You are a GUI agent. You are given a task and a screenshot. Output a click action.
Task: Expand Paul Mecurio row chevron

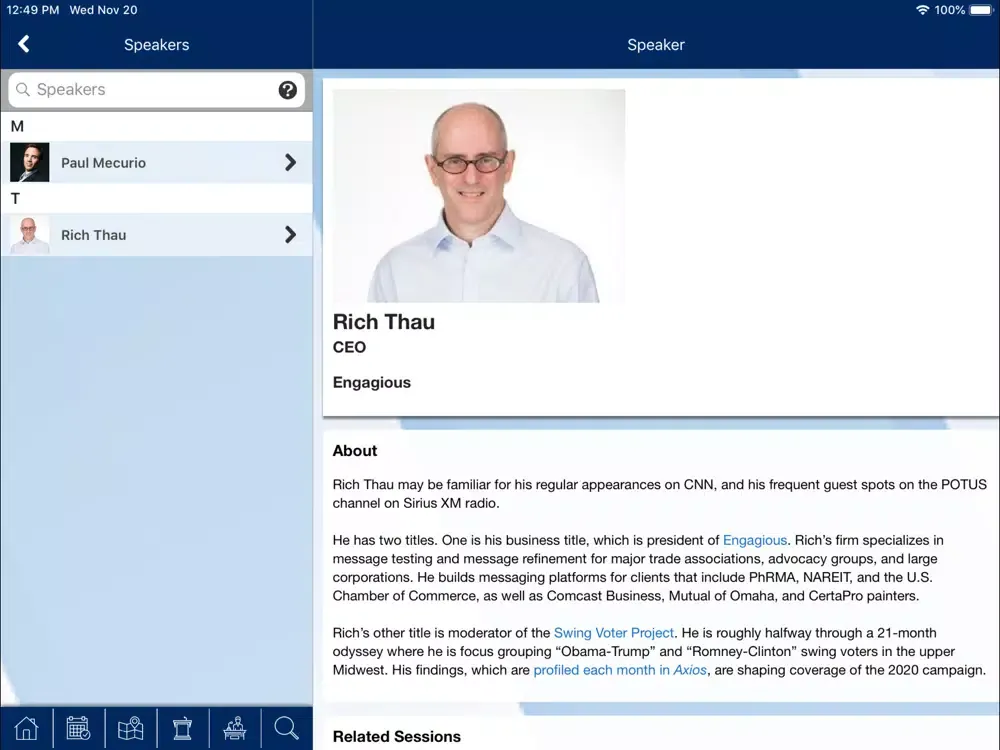pos(290,163)
